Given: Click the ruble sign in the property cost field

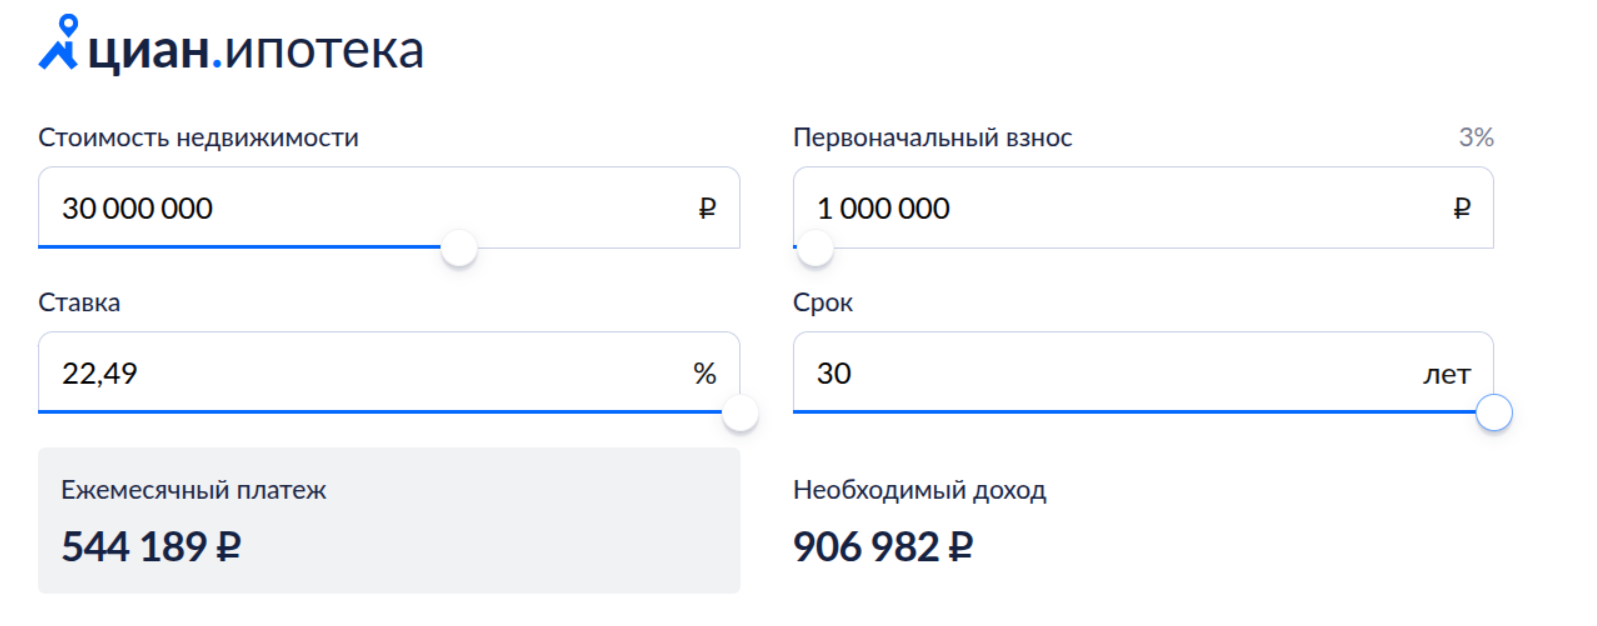Looking at the screenshot, I should pyautogui.click(x=707, y=208).
